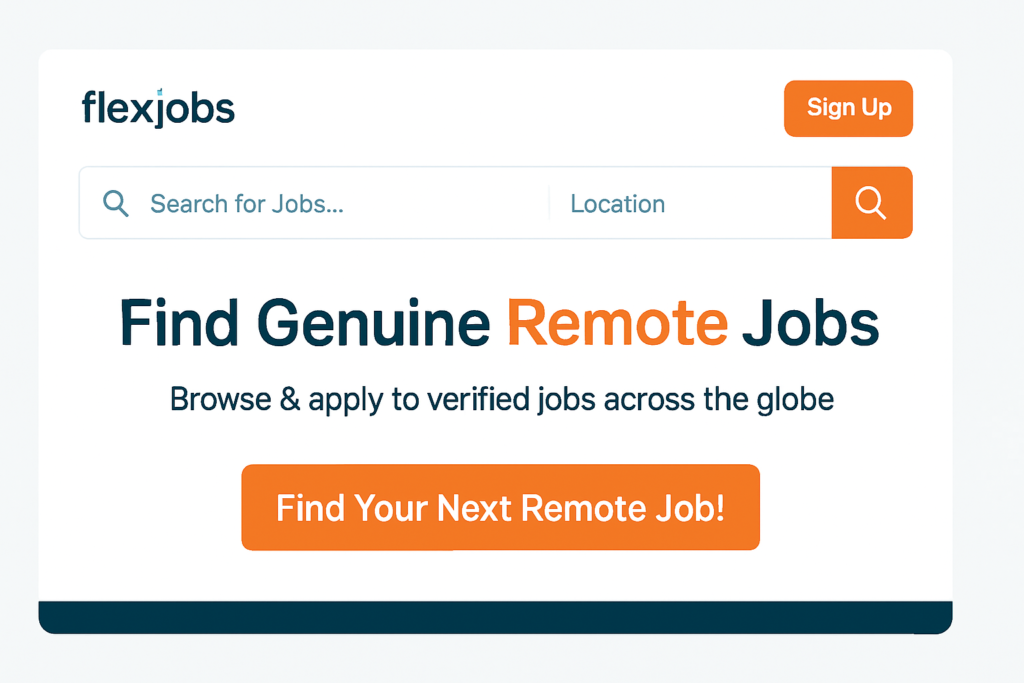Click the orange word Remote in the headline
Screen dimensions: 1024x683
click(617, 323)
